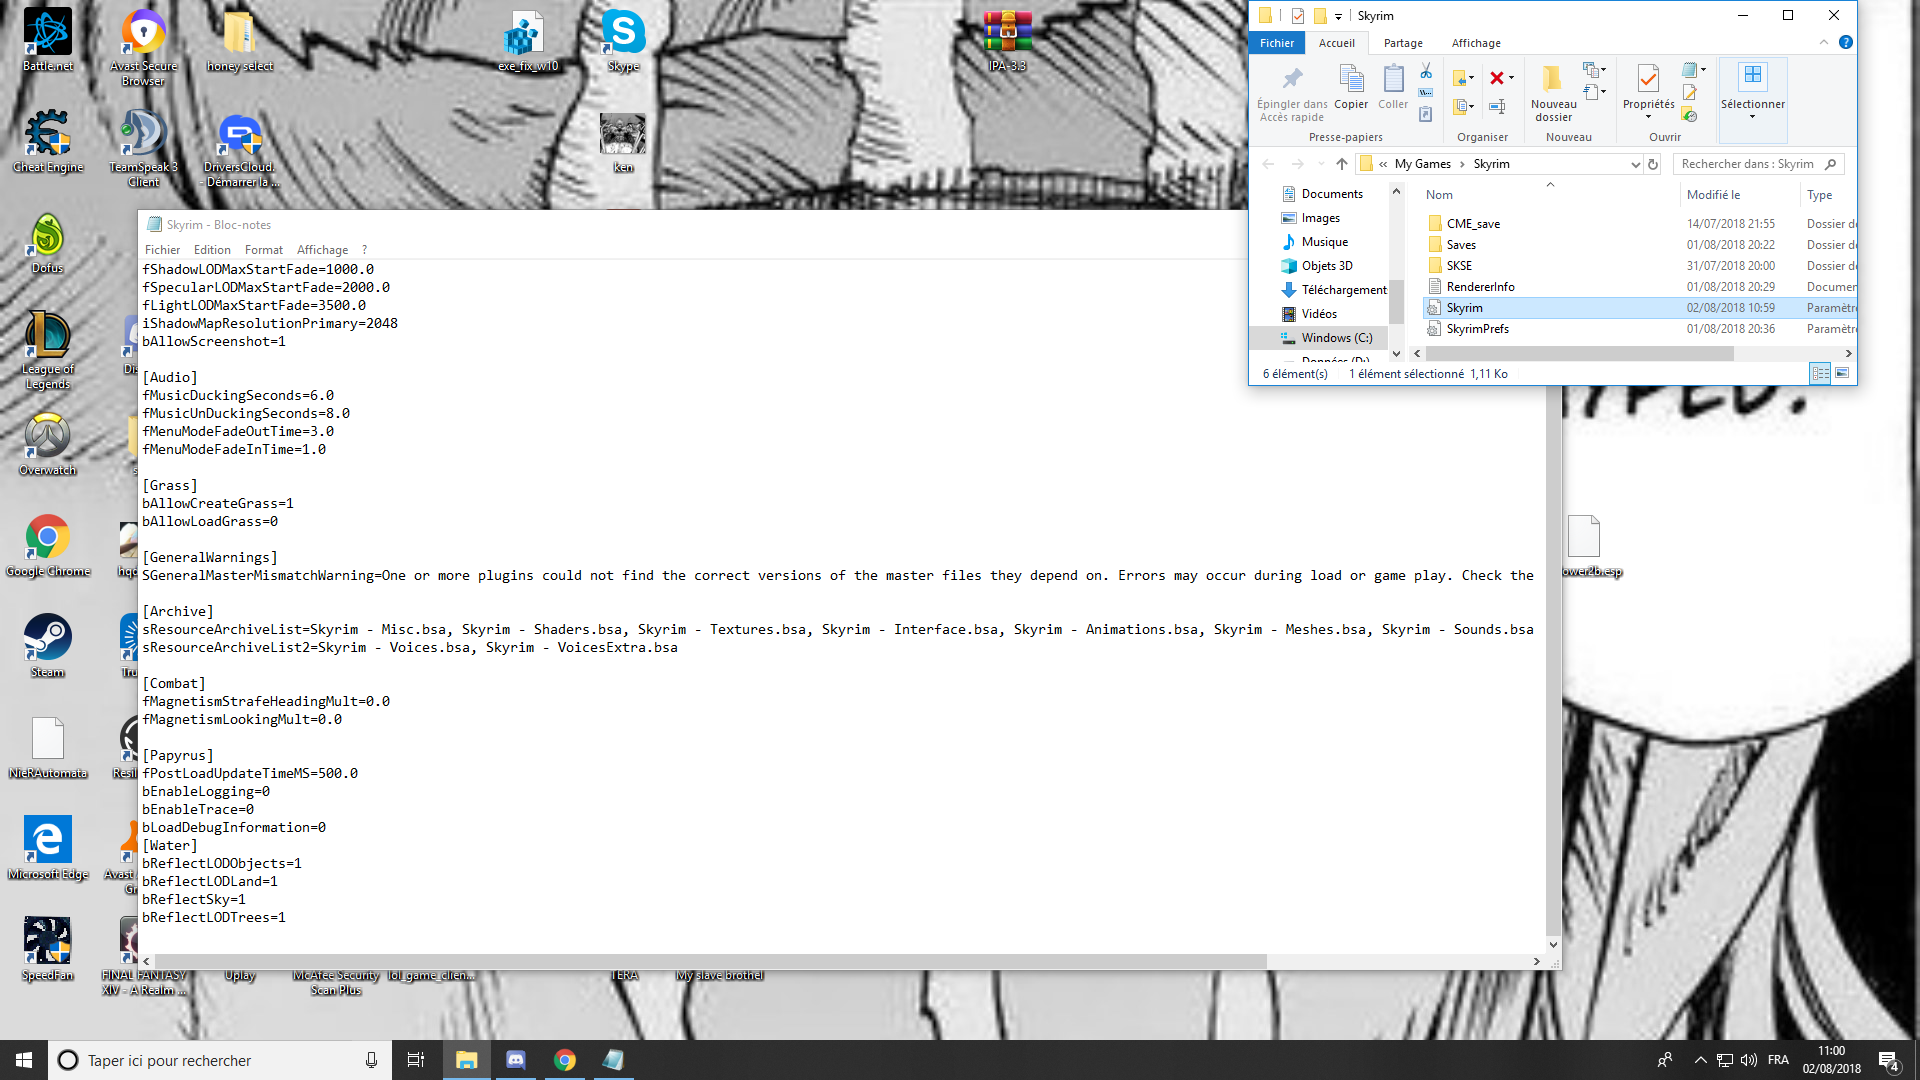Click the Paste shortcut icon in ribbon
This screenshot has height=1080, width=1920.
pos(1426,114)
